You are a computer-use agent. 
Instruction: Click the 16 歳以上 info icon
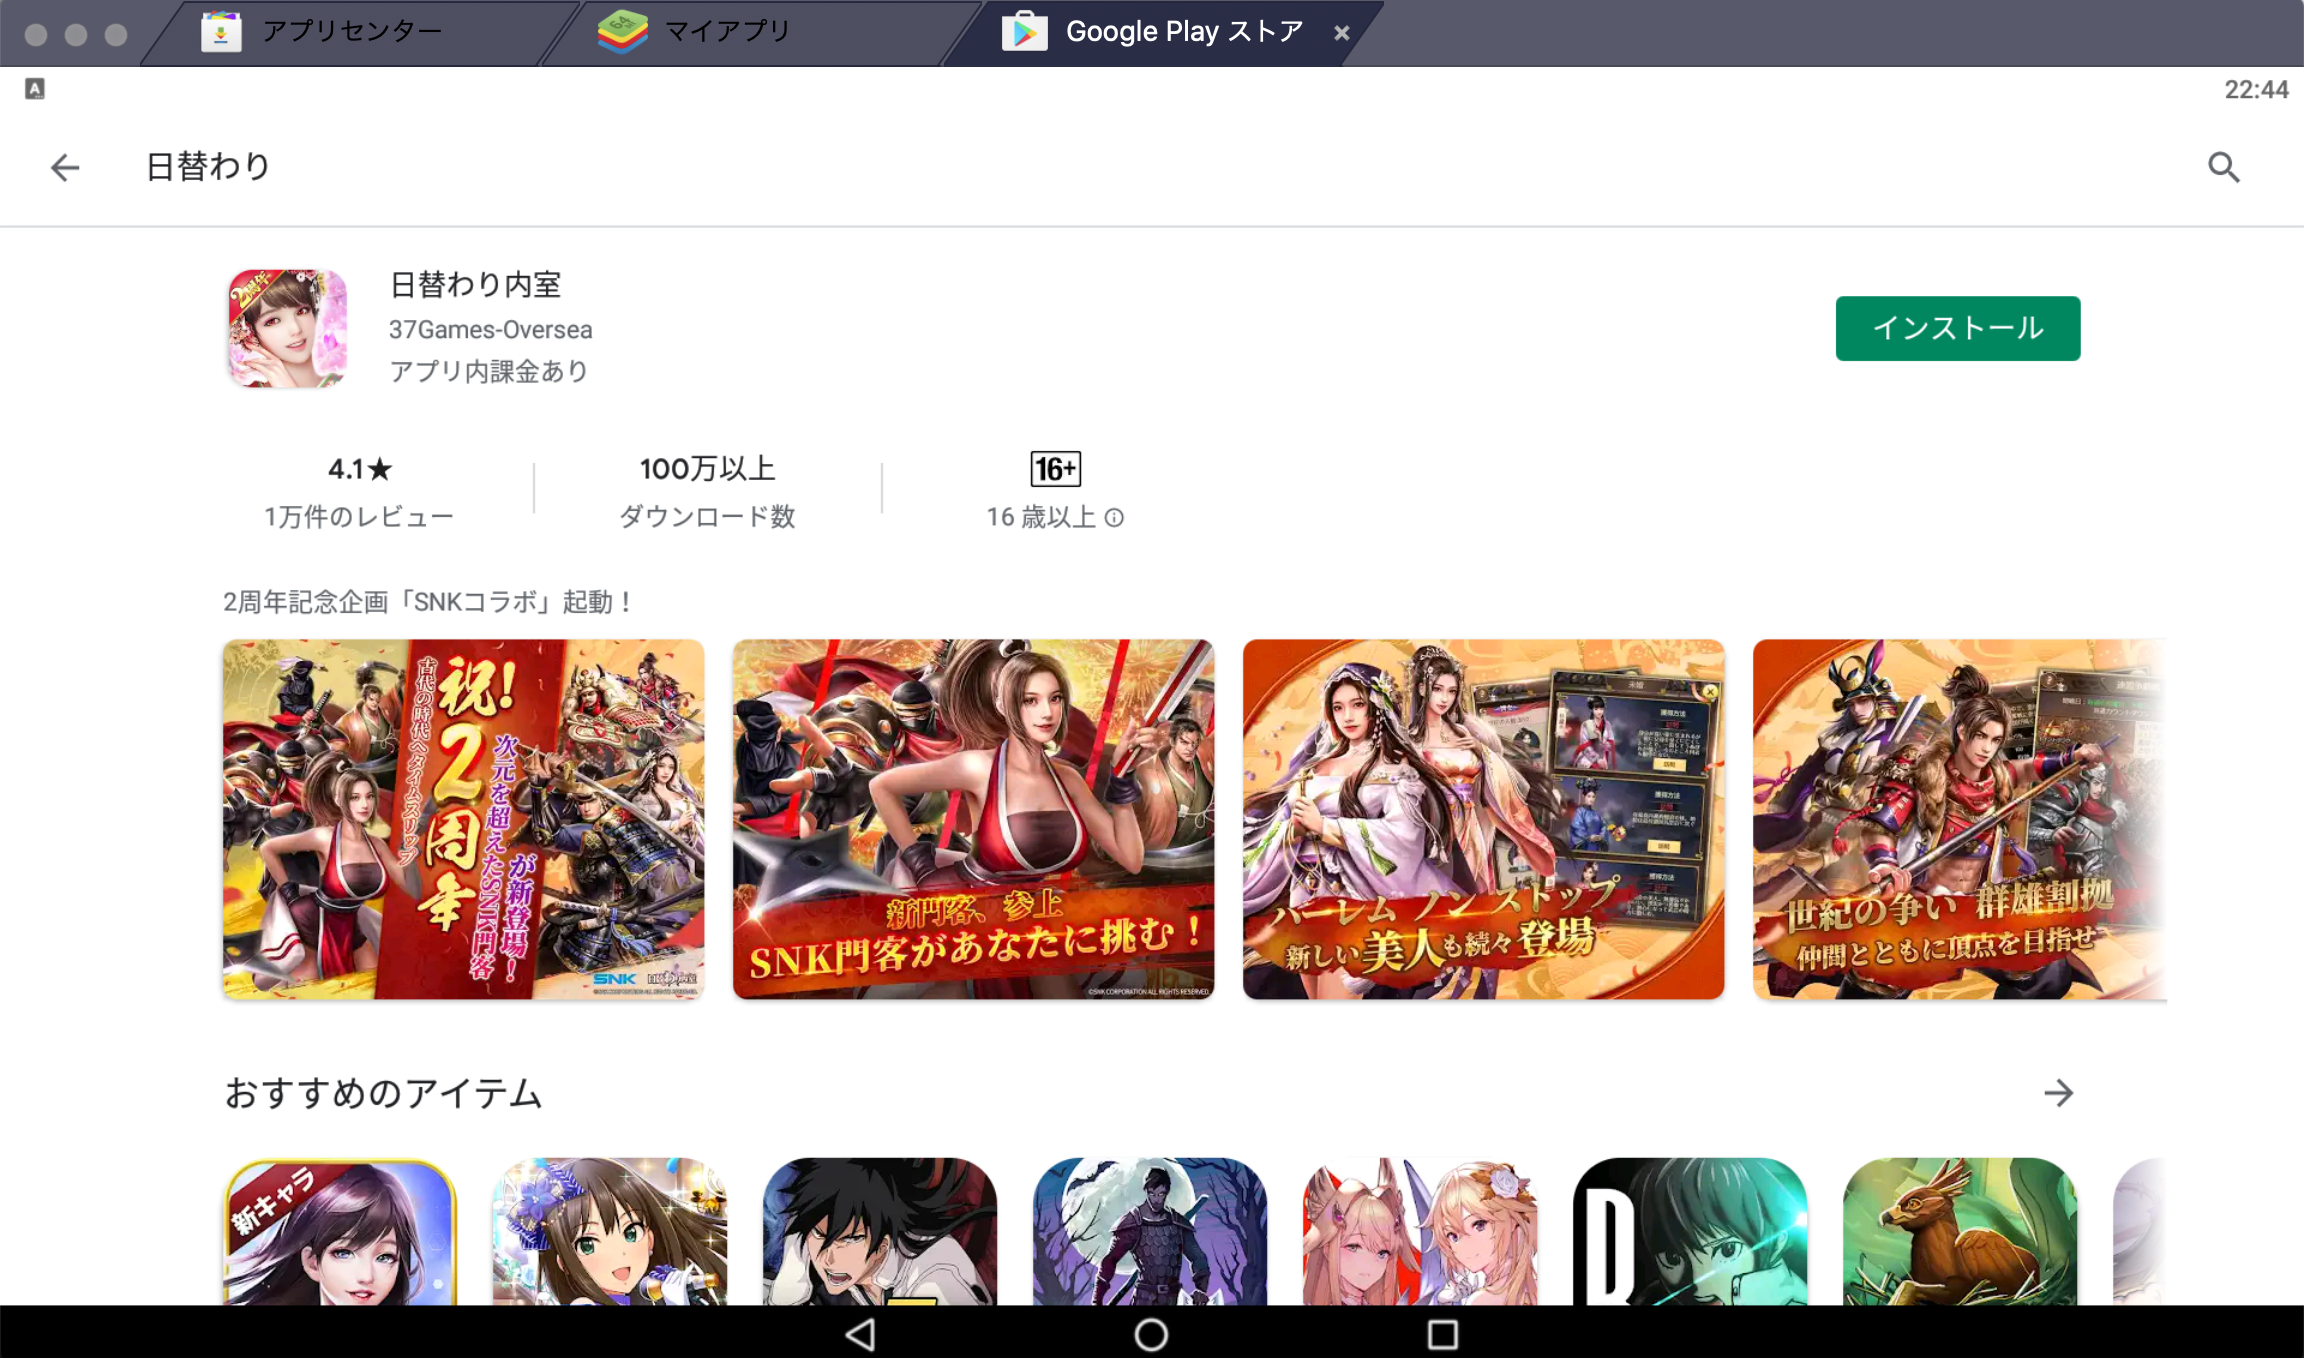click(x=1114, y=518)
